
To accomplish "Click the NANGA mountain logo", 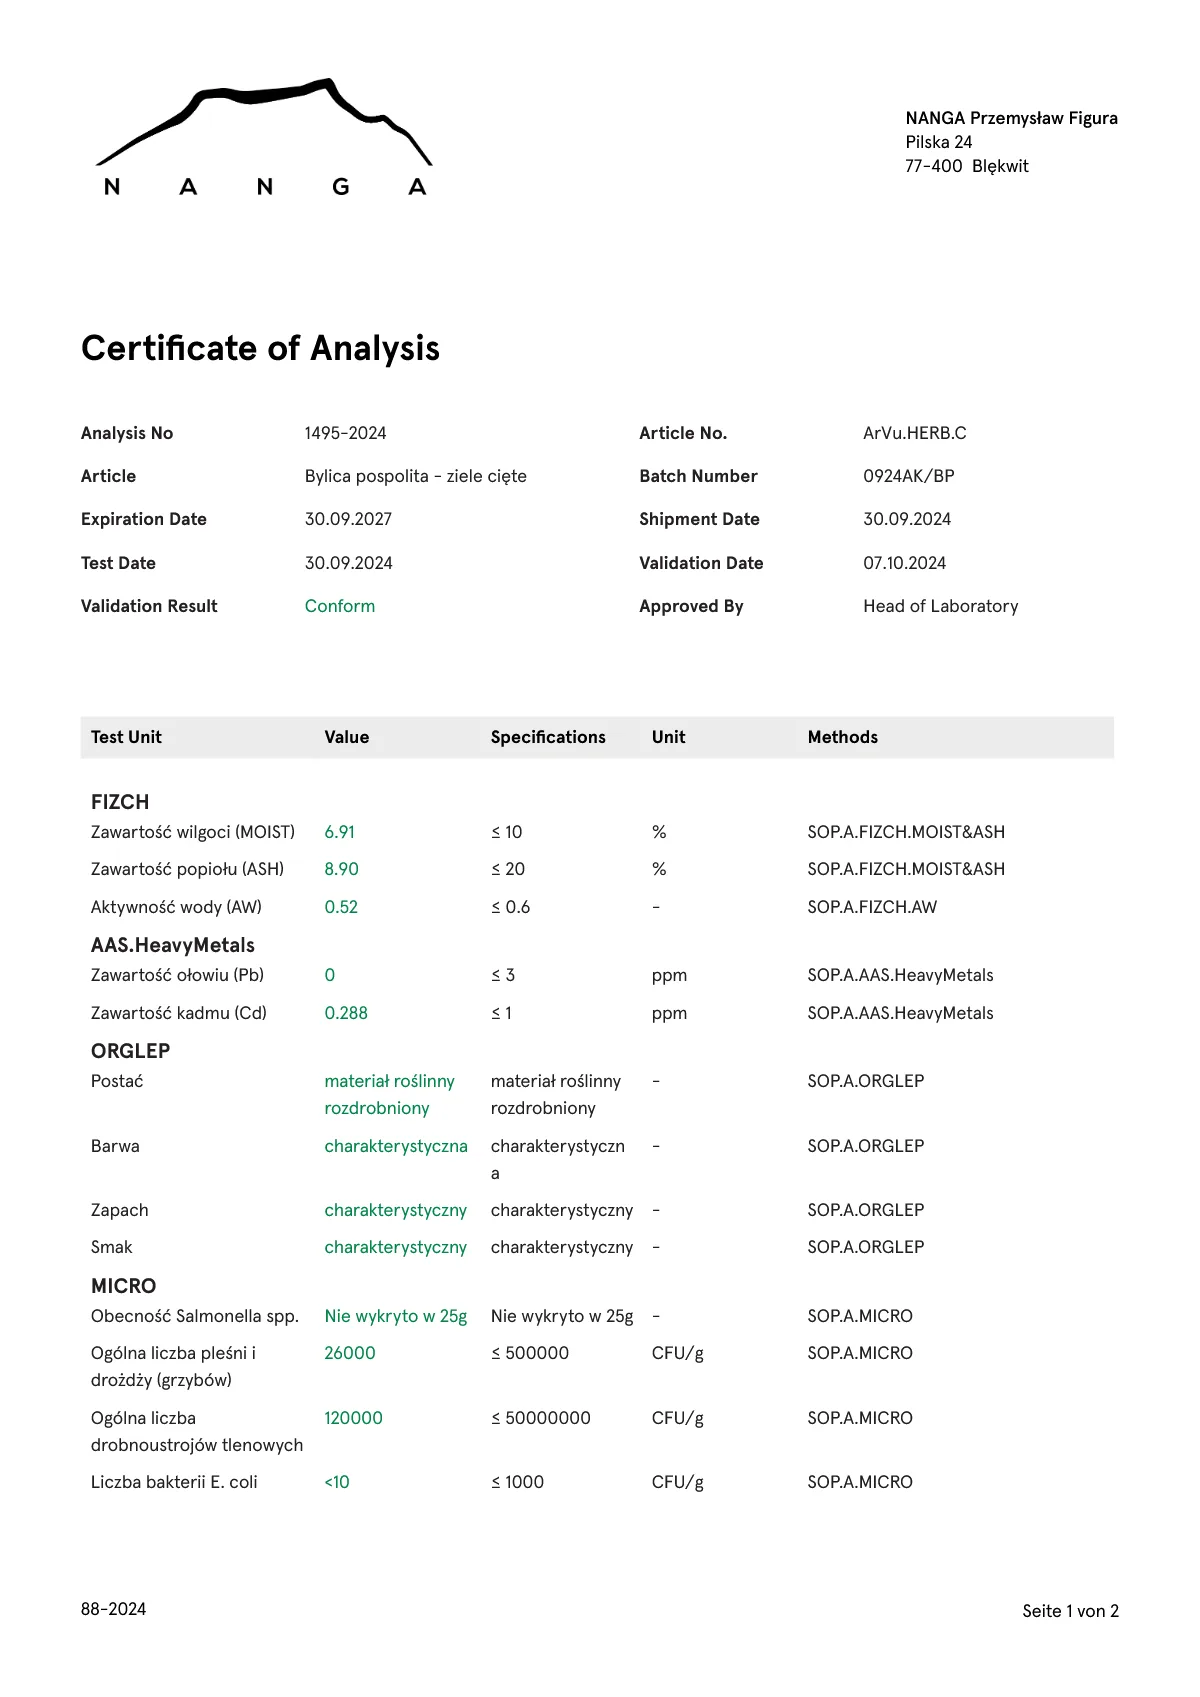I will point(264,137).
